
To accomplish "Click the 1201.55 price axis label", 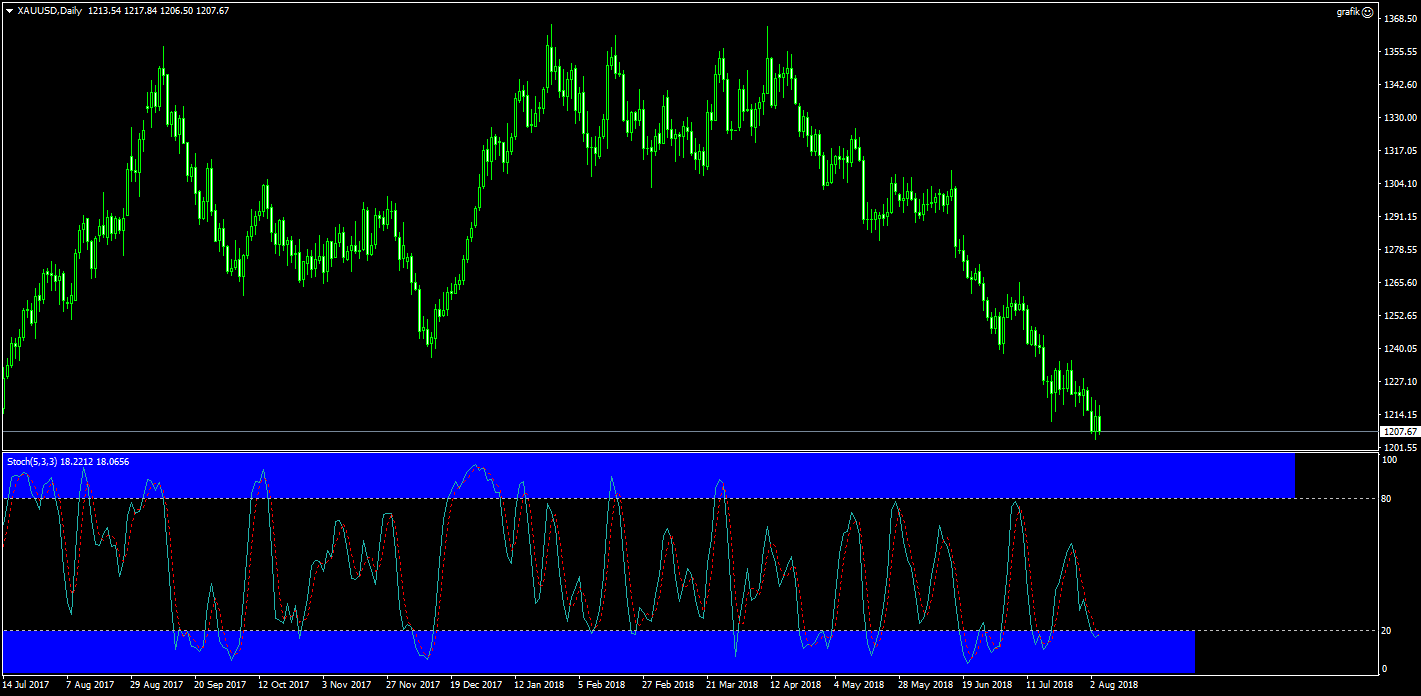I will point(1401,447).
